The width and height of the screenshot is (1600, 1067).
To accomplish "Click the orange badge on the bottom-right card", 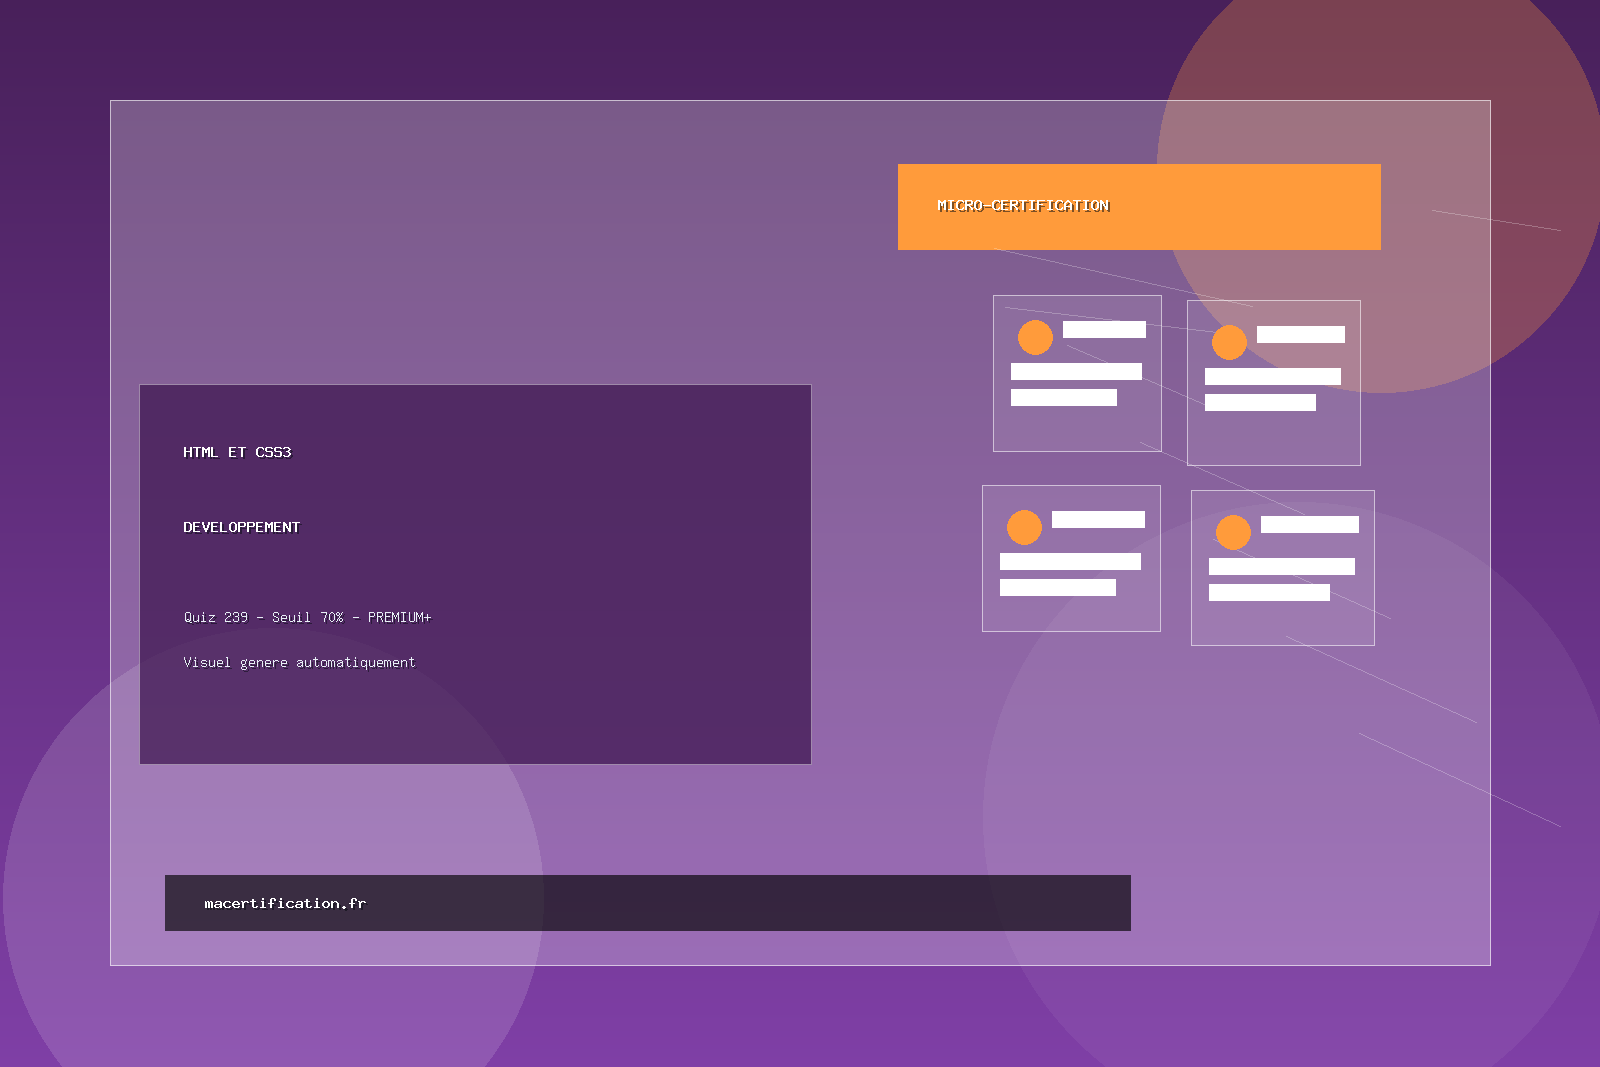I will pyautogui.click(x=1232, y=532).
